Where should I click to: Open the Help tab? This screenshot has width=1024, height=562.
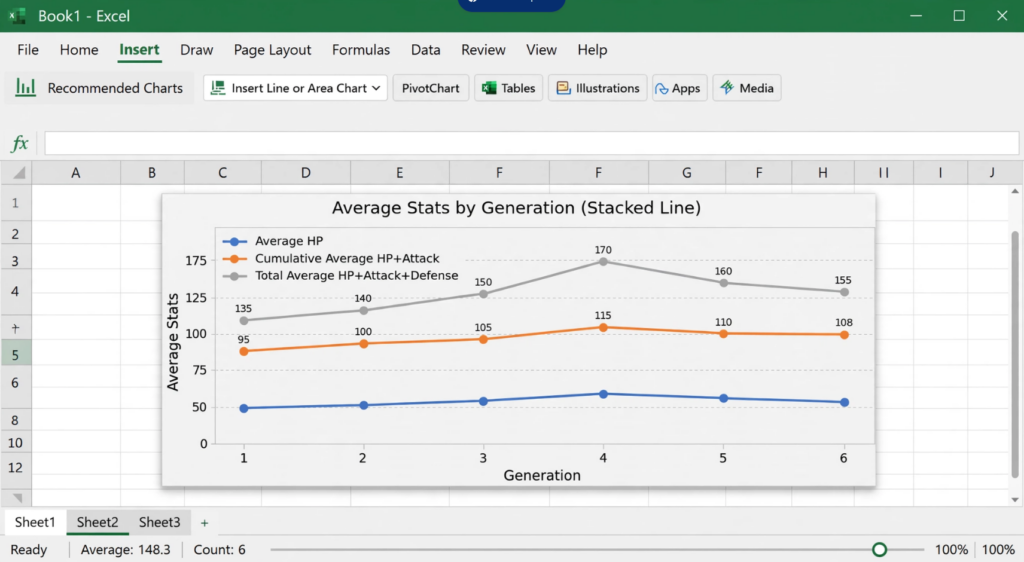point(592,50)
